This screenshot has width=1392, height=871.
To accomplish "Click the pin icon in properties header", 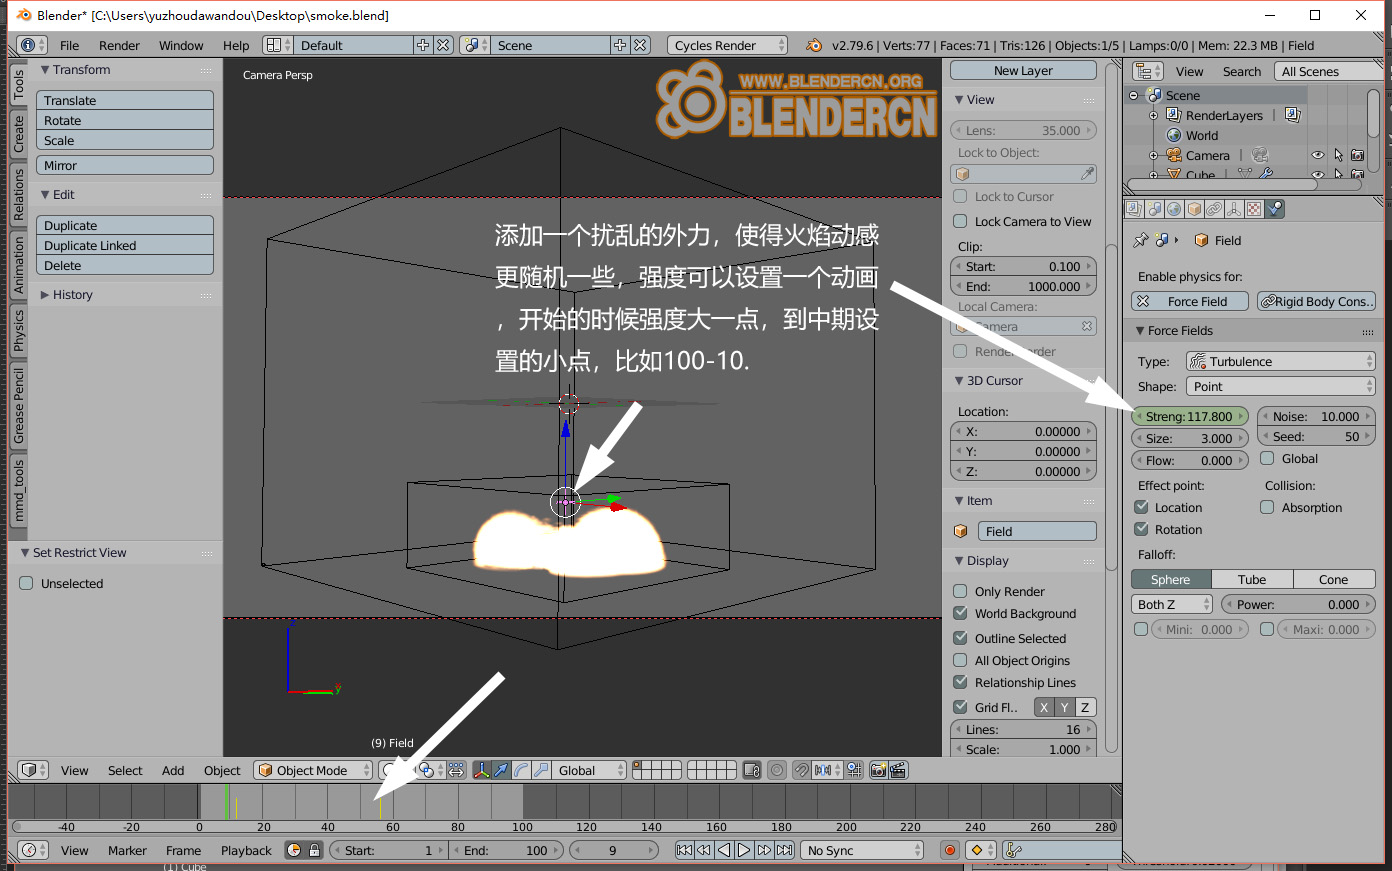I will coord(1140,240).
